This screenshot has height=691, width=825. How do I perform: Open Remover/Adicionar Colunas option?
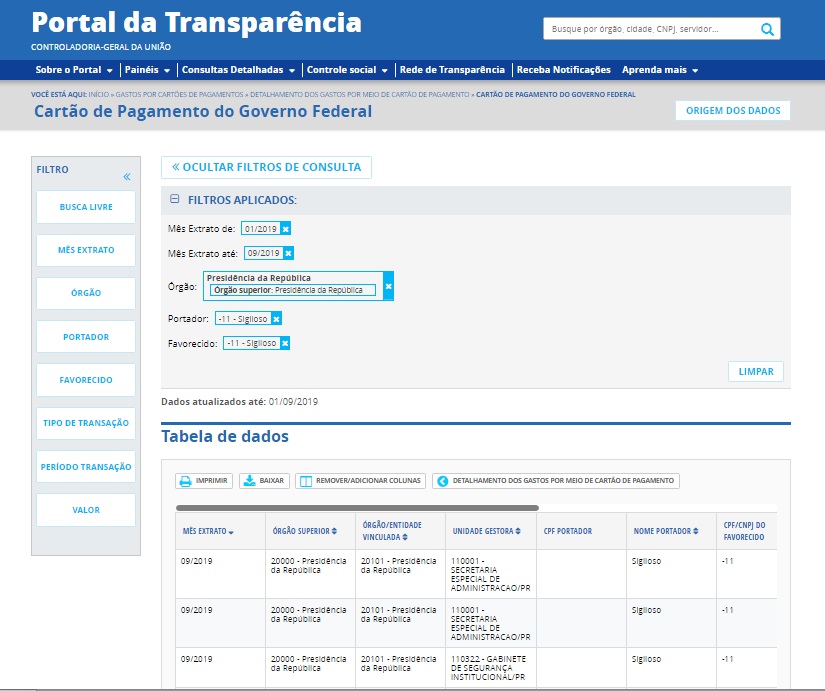tap(360, 481)
